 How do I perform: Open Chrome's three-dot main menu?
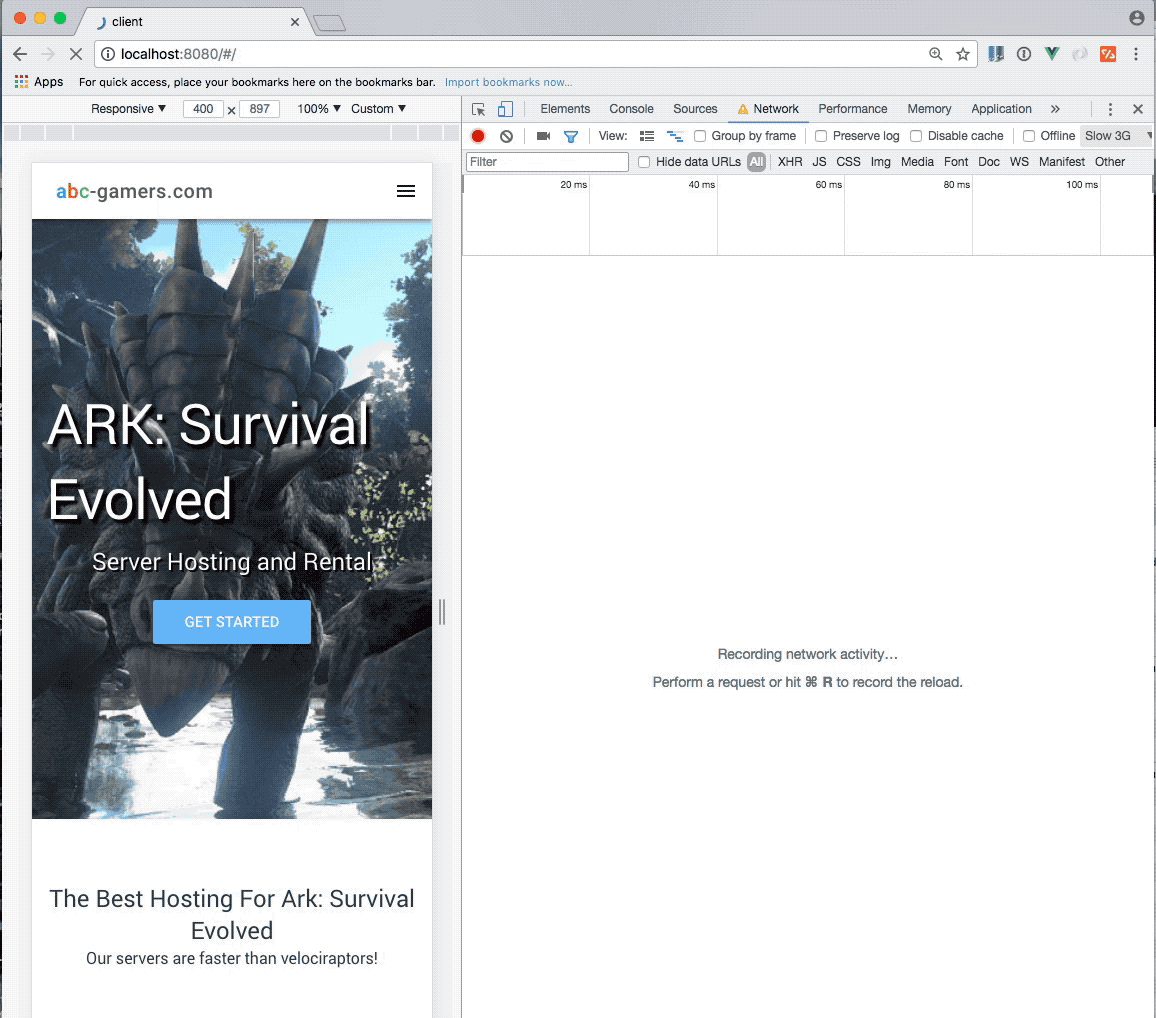pyautogui.click(x=1136, y=54)
